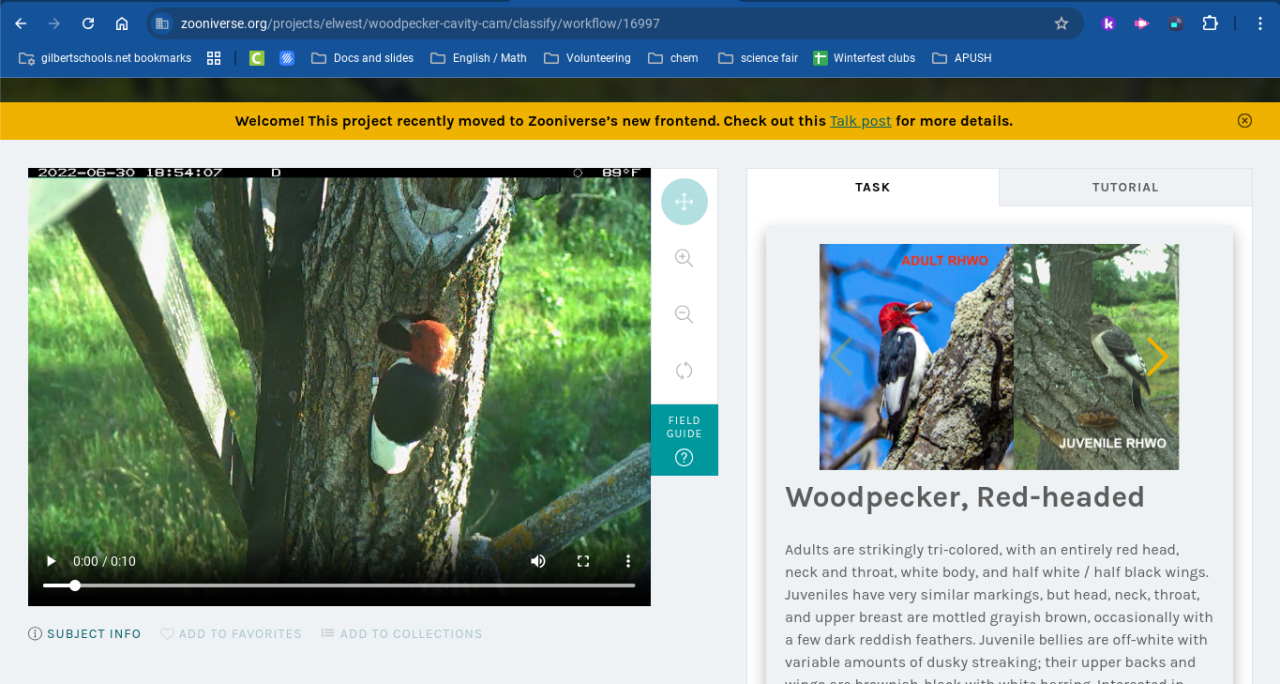Click the Red-headed woodpecker example photo
The height and width of the screenshot is (684, 1280).
[x=999, y=357]
